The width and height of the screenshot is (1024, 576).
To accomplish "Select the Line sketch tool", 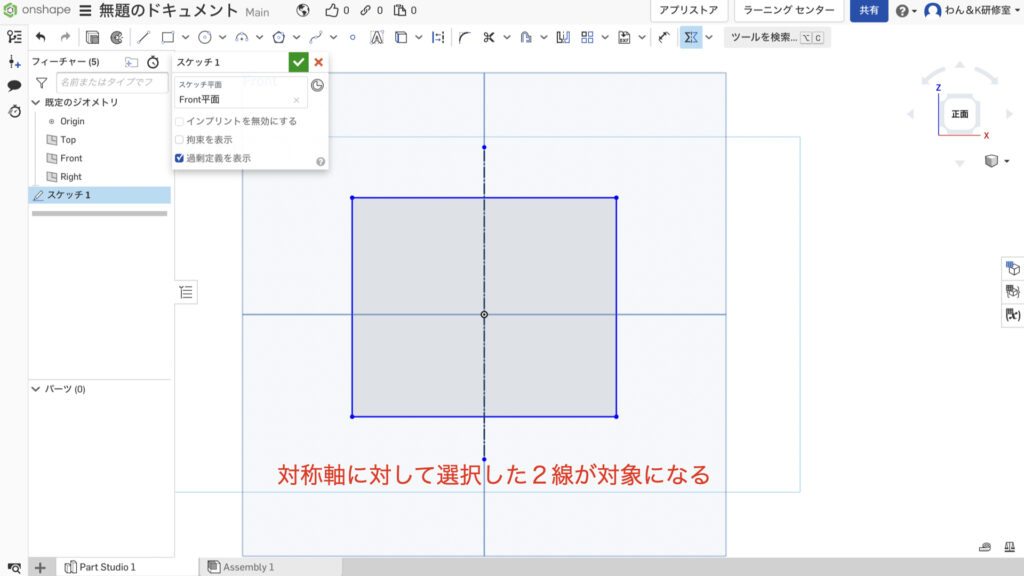I will click(144, 37).
